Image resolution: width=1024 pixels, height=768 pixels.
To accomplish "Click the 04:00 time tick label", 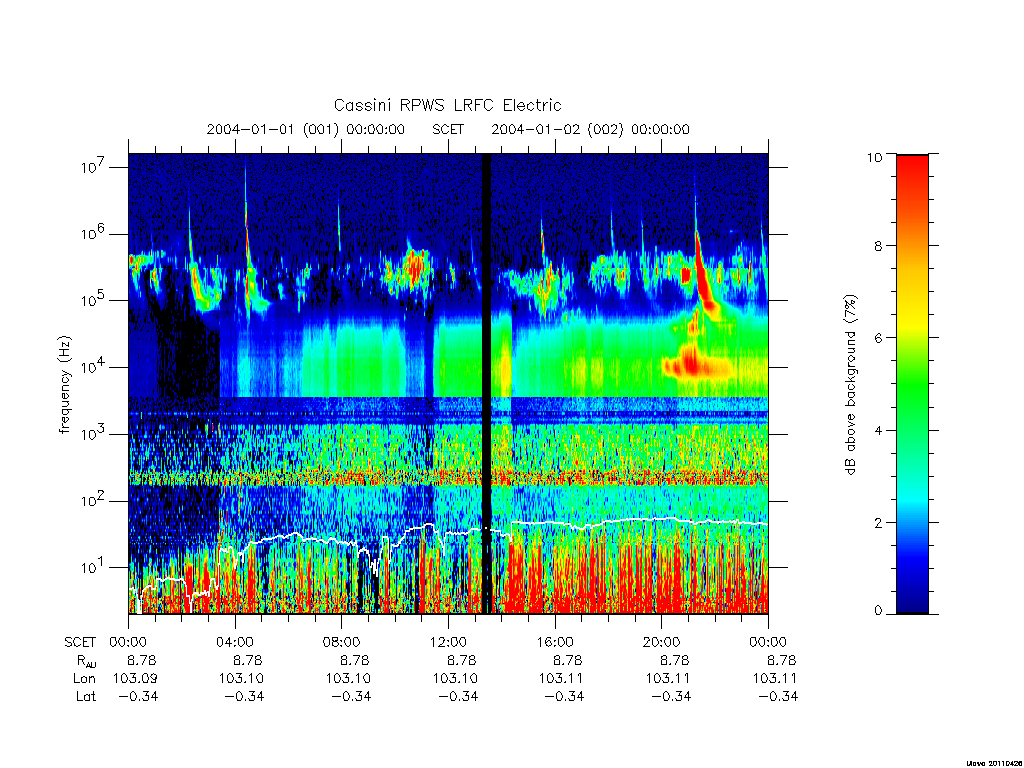I will click(x=235, y=642).
